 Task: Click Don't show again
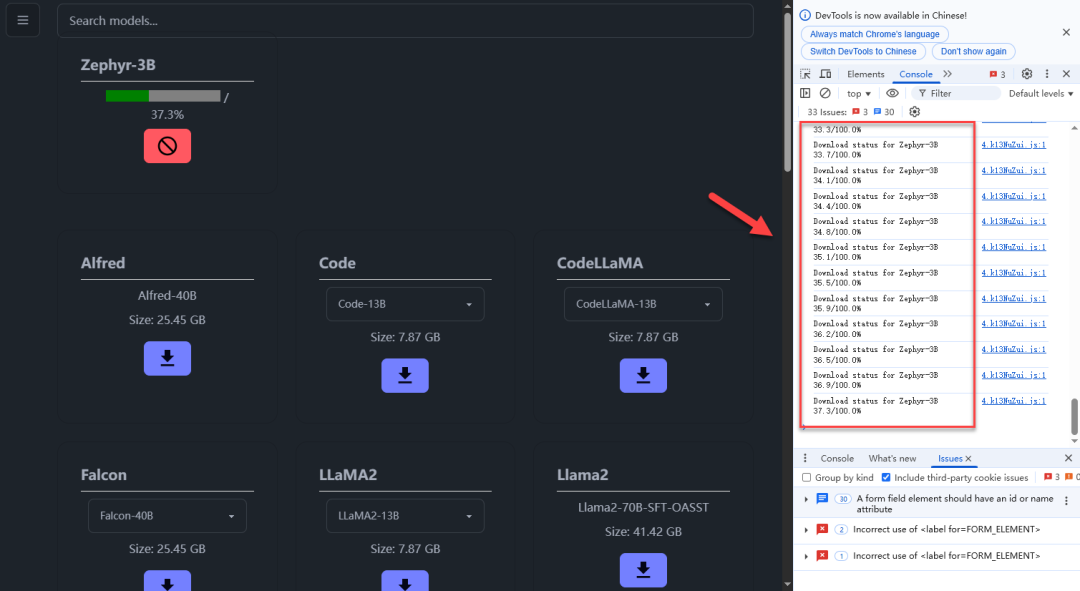pyautogui.click(x=973, y=51)
